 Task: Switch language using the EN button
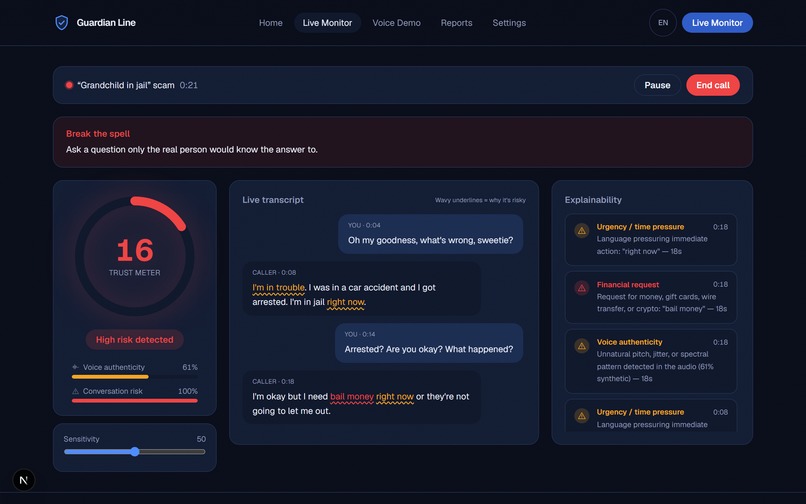pos(663,23)
